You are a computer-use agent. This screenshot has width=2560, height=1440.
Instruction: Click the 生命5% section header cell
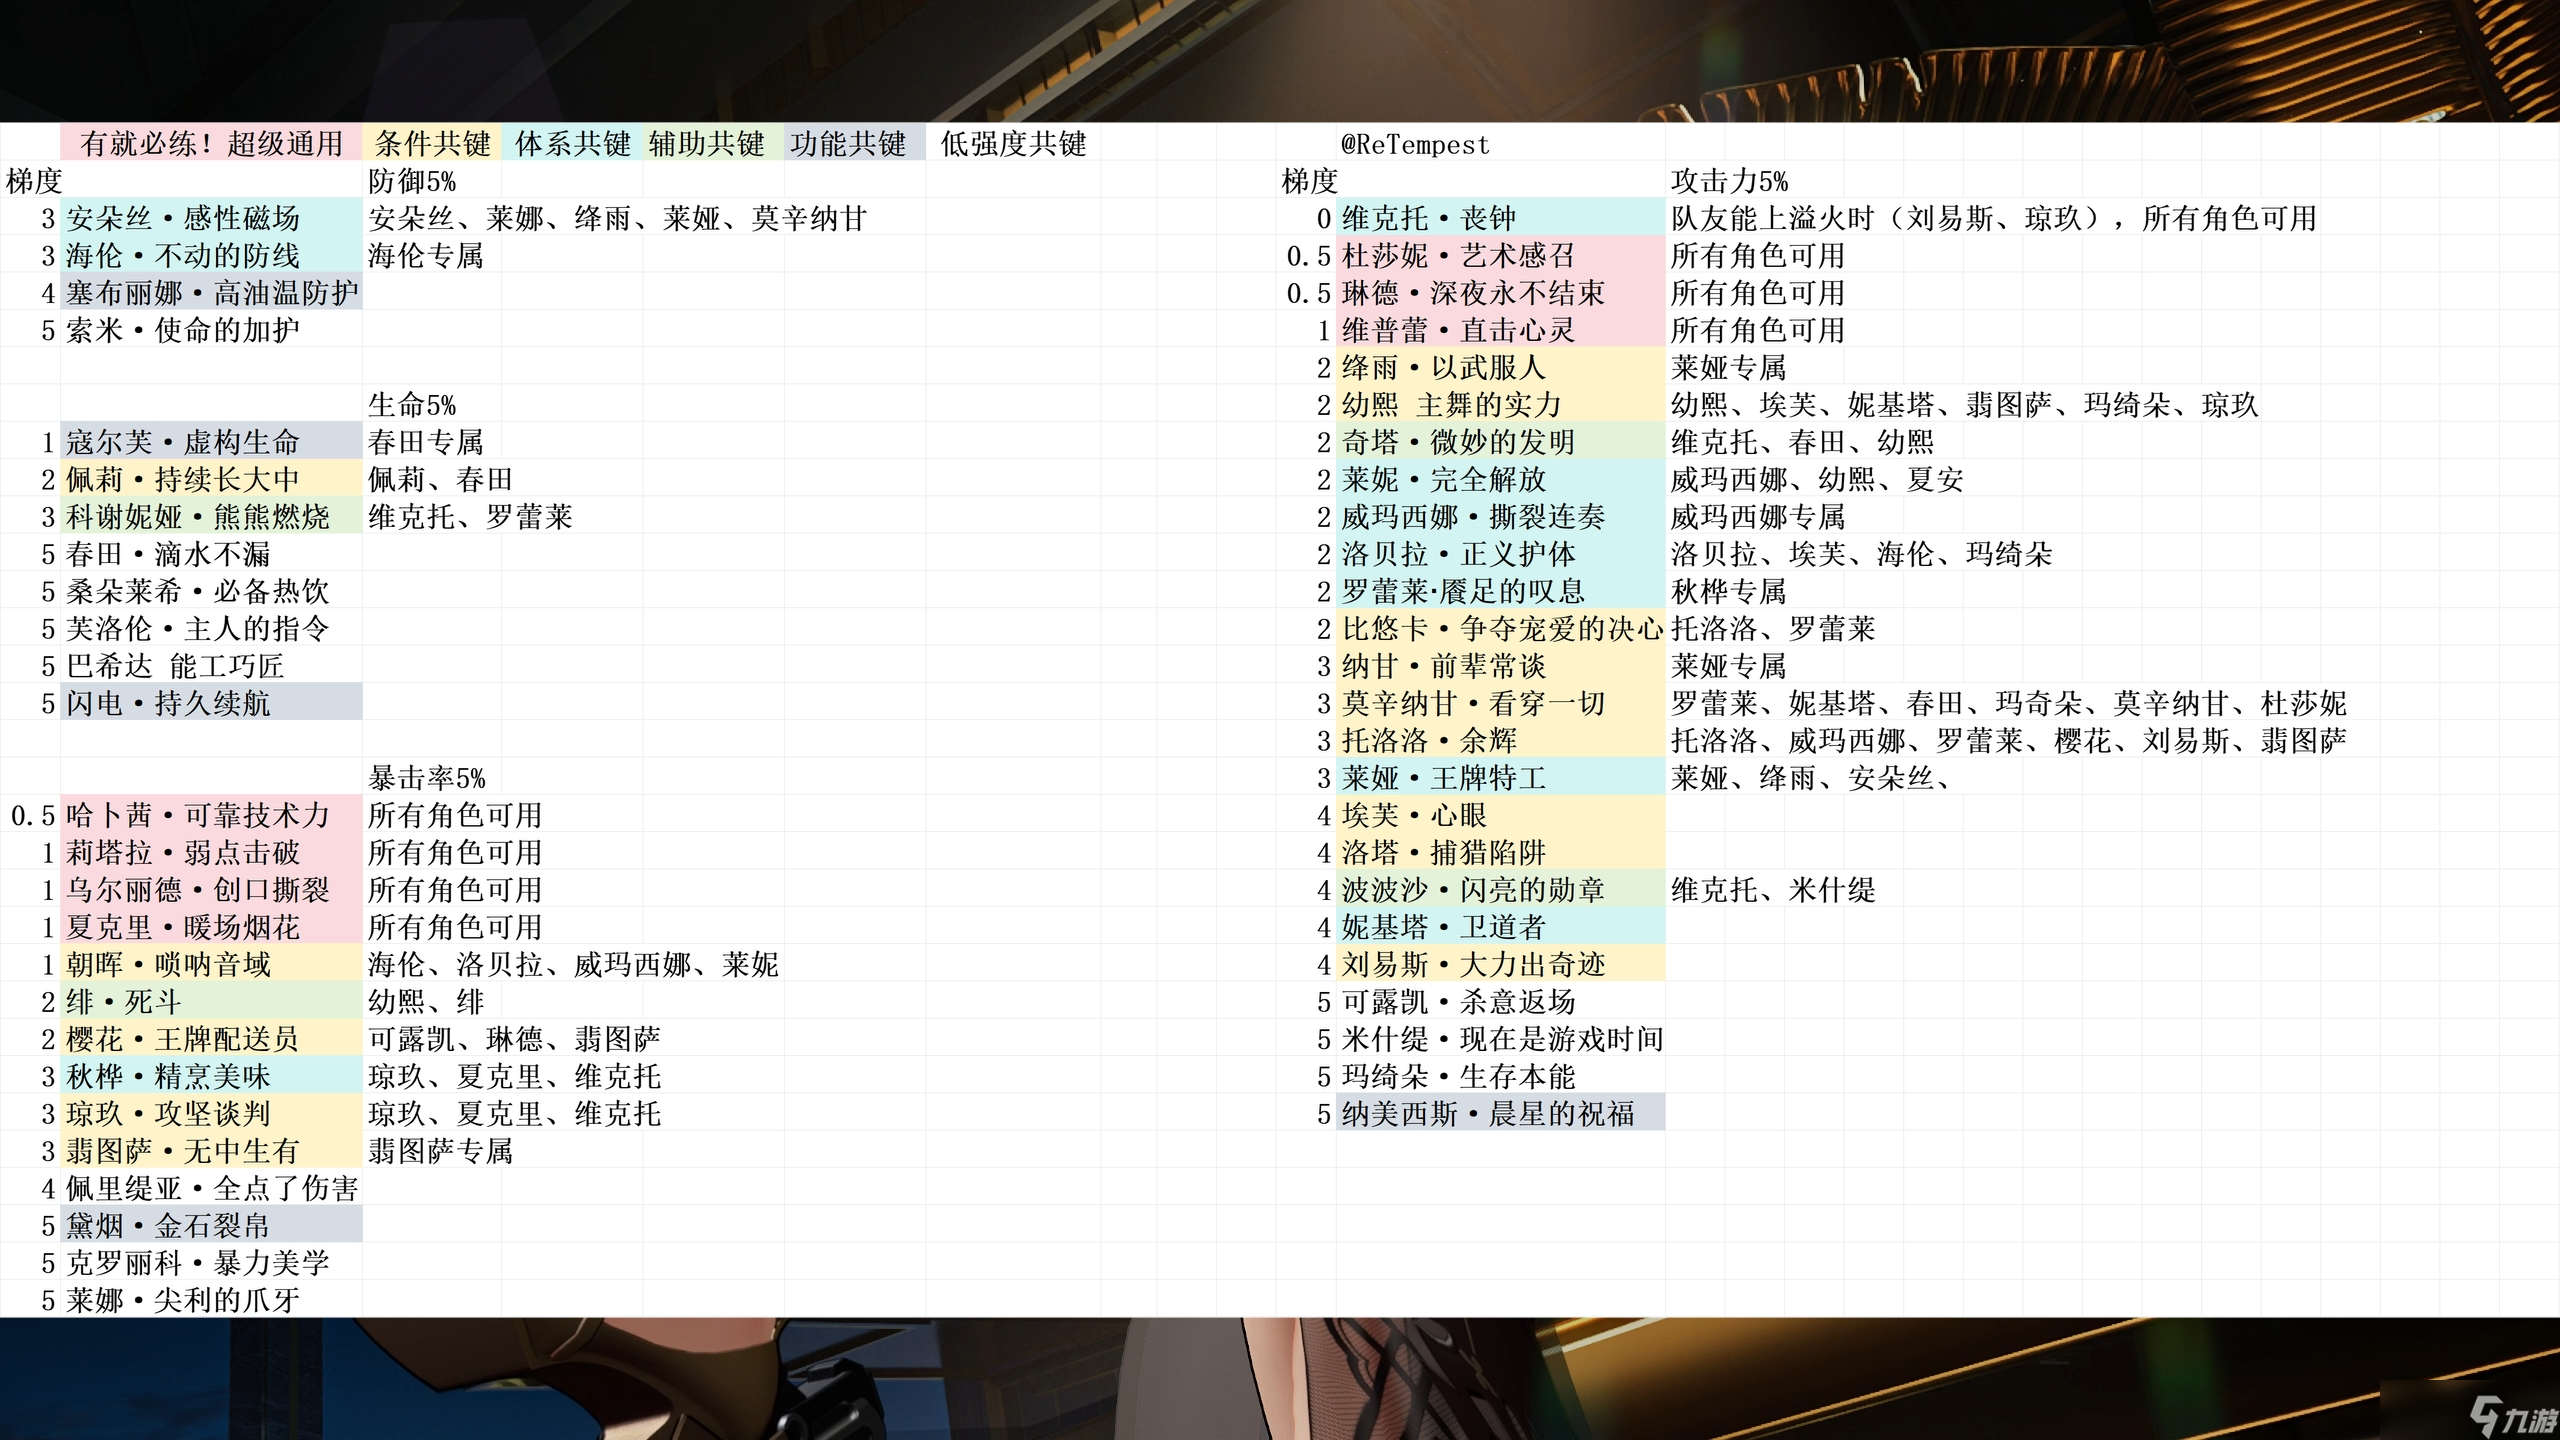412,405
